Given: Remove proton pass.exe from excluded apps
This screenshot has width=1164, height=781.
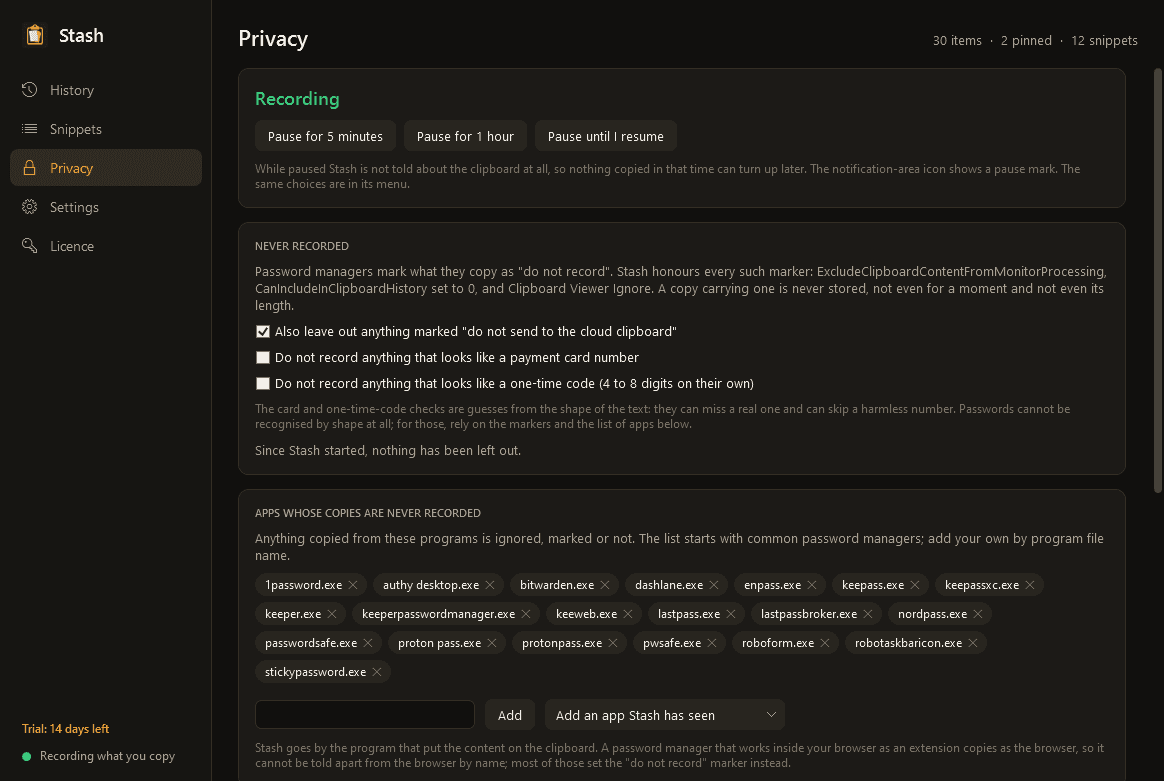Looking at the screenshot, I should [x=492, y=643].
